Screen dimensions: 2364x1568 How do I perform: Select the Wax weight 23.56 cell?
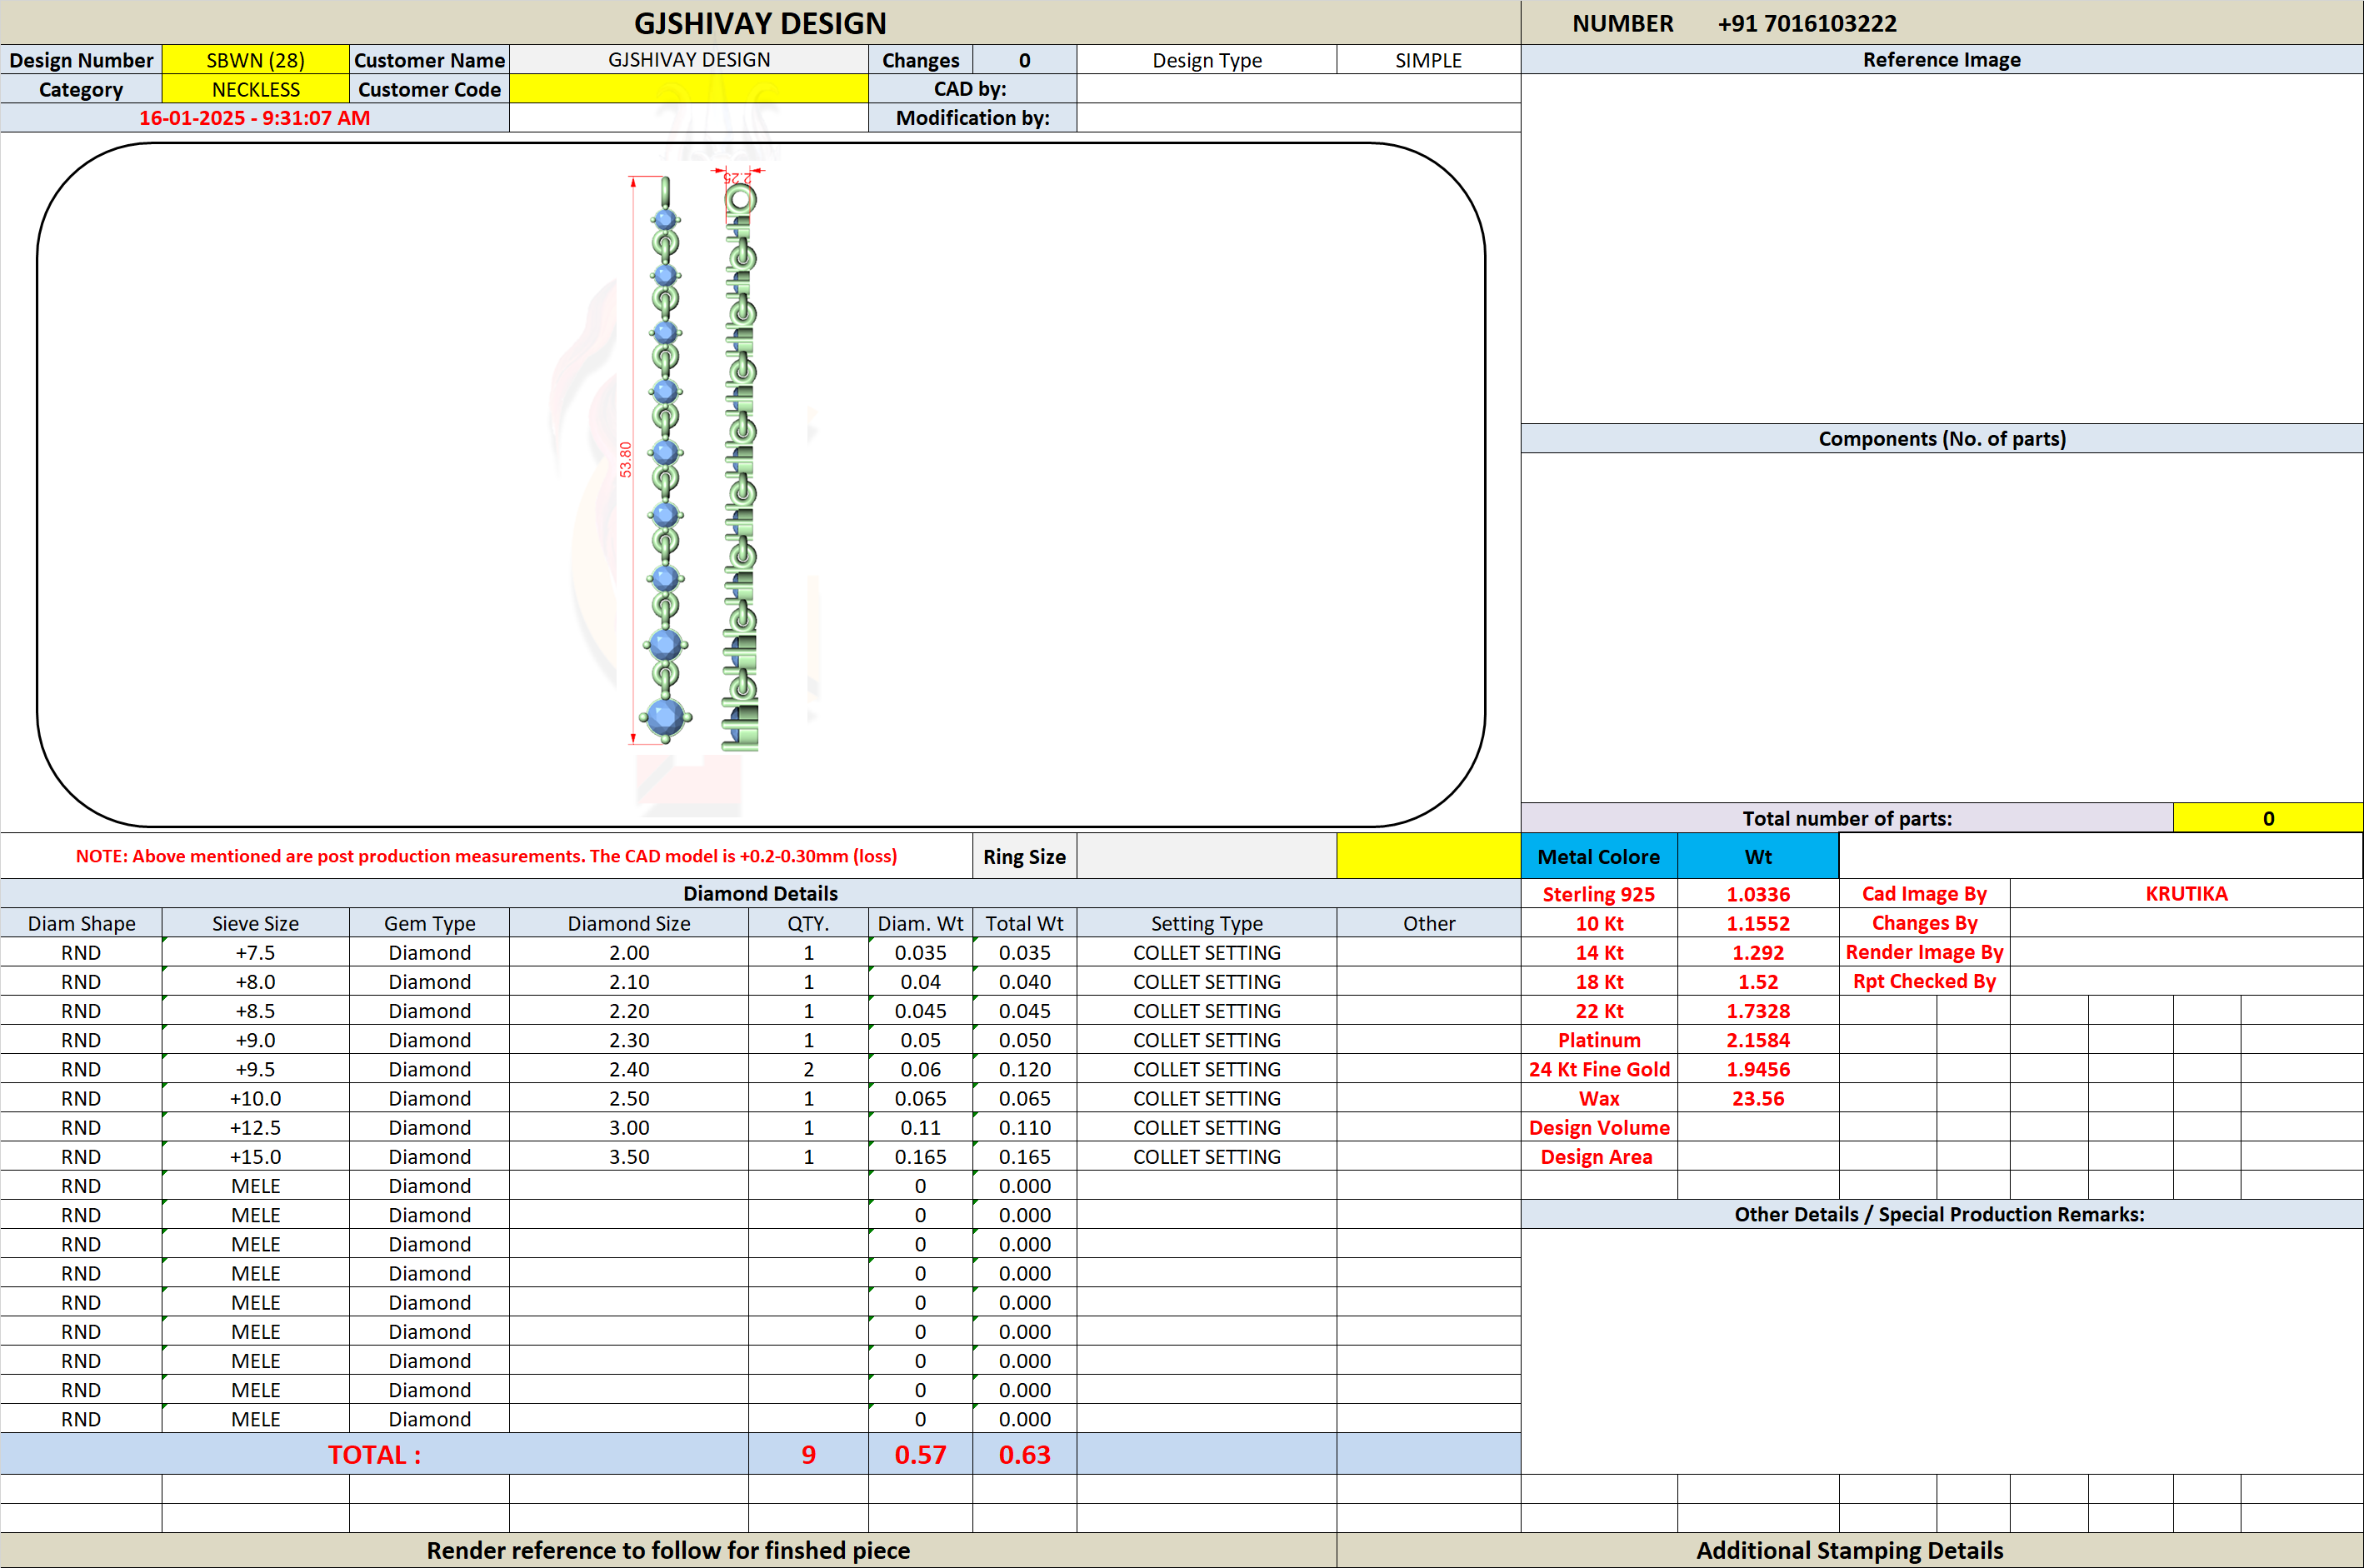1758,1098
